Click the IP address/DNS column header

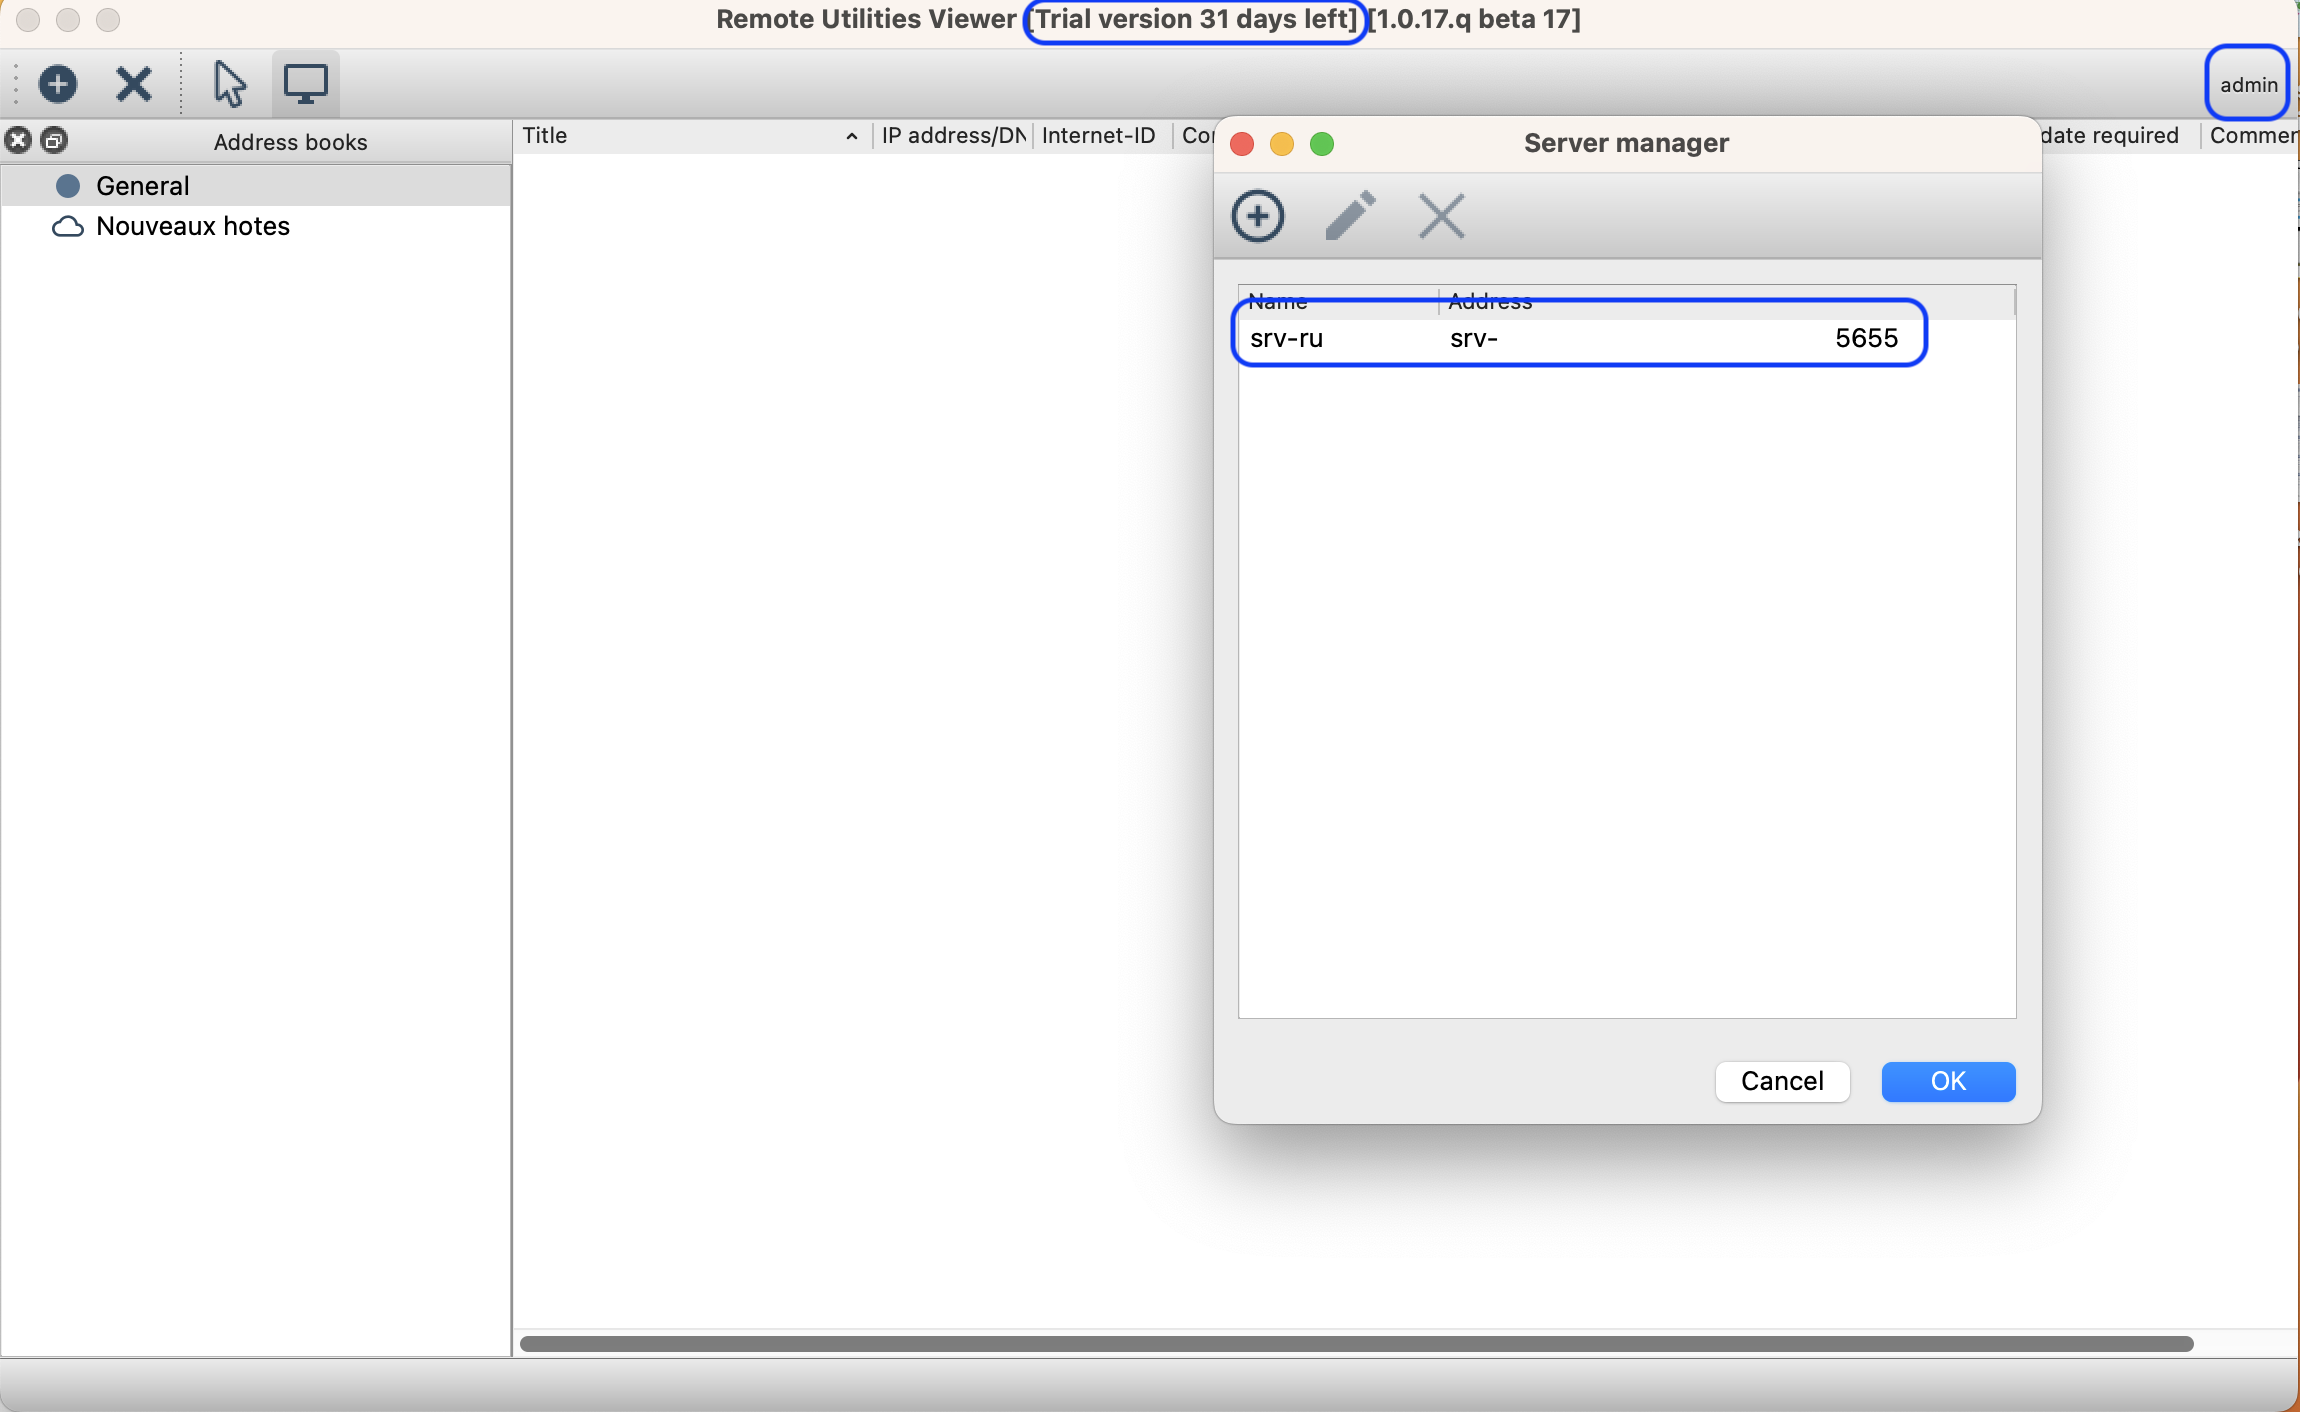(x=953, y=136)
